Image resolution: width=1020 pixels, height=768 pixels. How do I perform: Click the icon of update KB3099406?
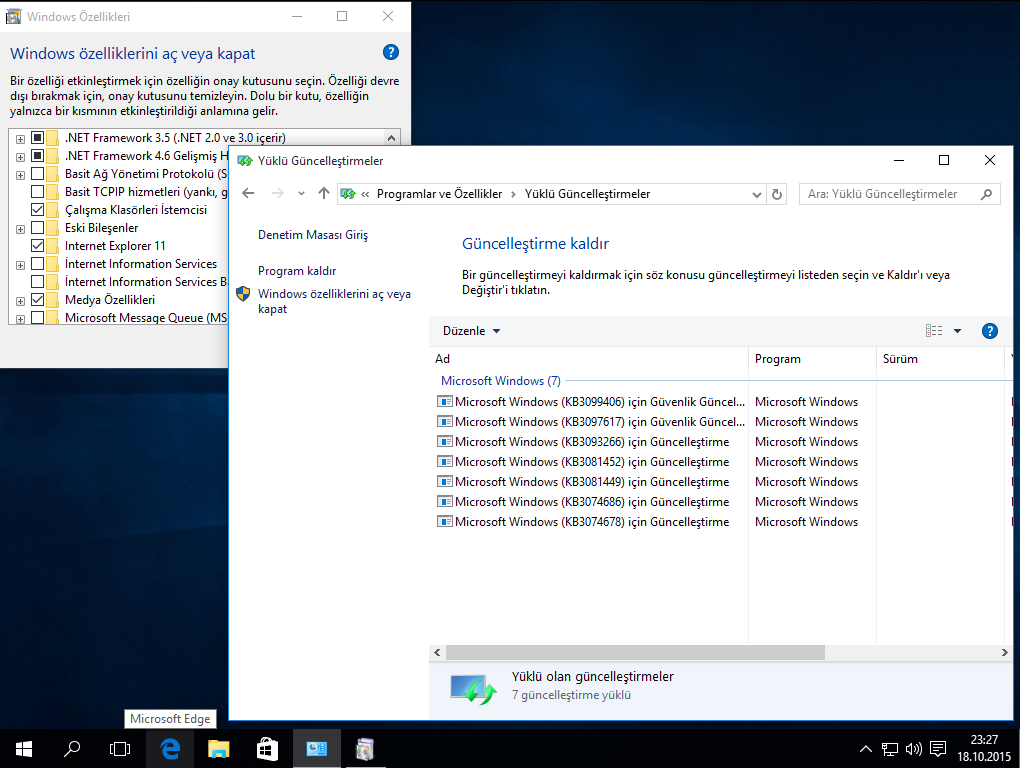tap(444, 402)
